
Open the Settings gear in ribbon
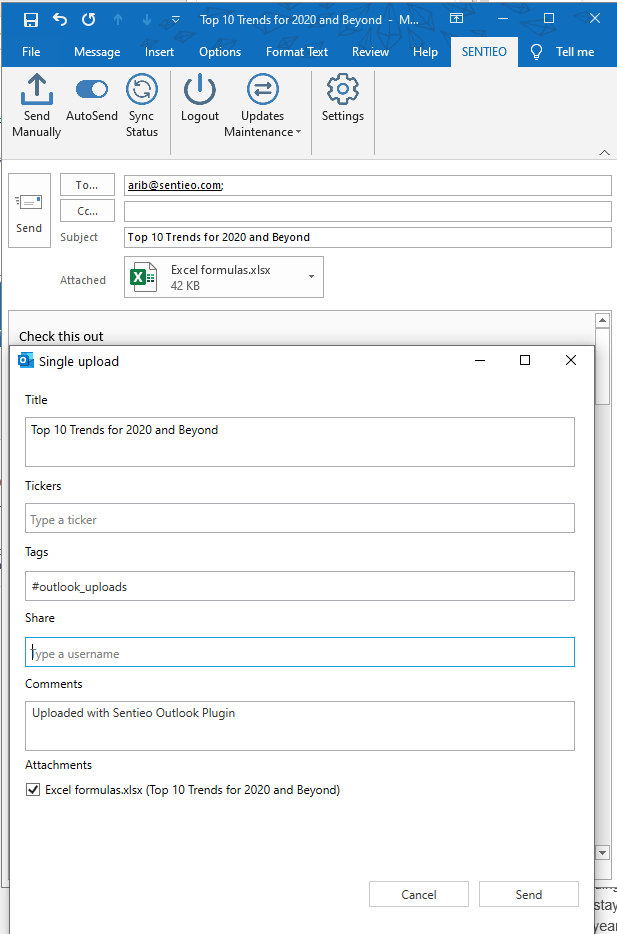(342, 89)
